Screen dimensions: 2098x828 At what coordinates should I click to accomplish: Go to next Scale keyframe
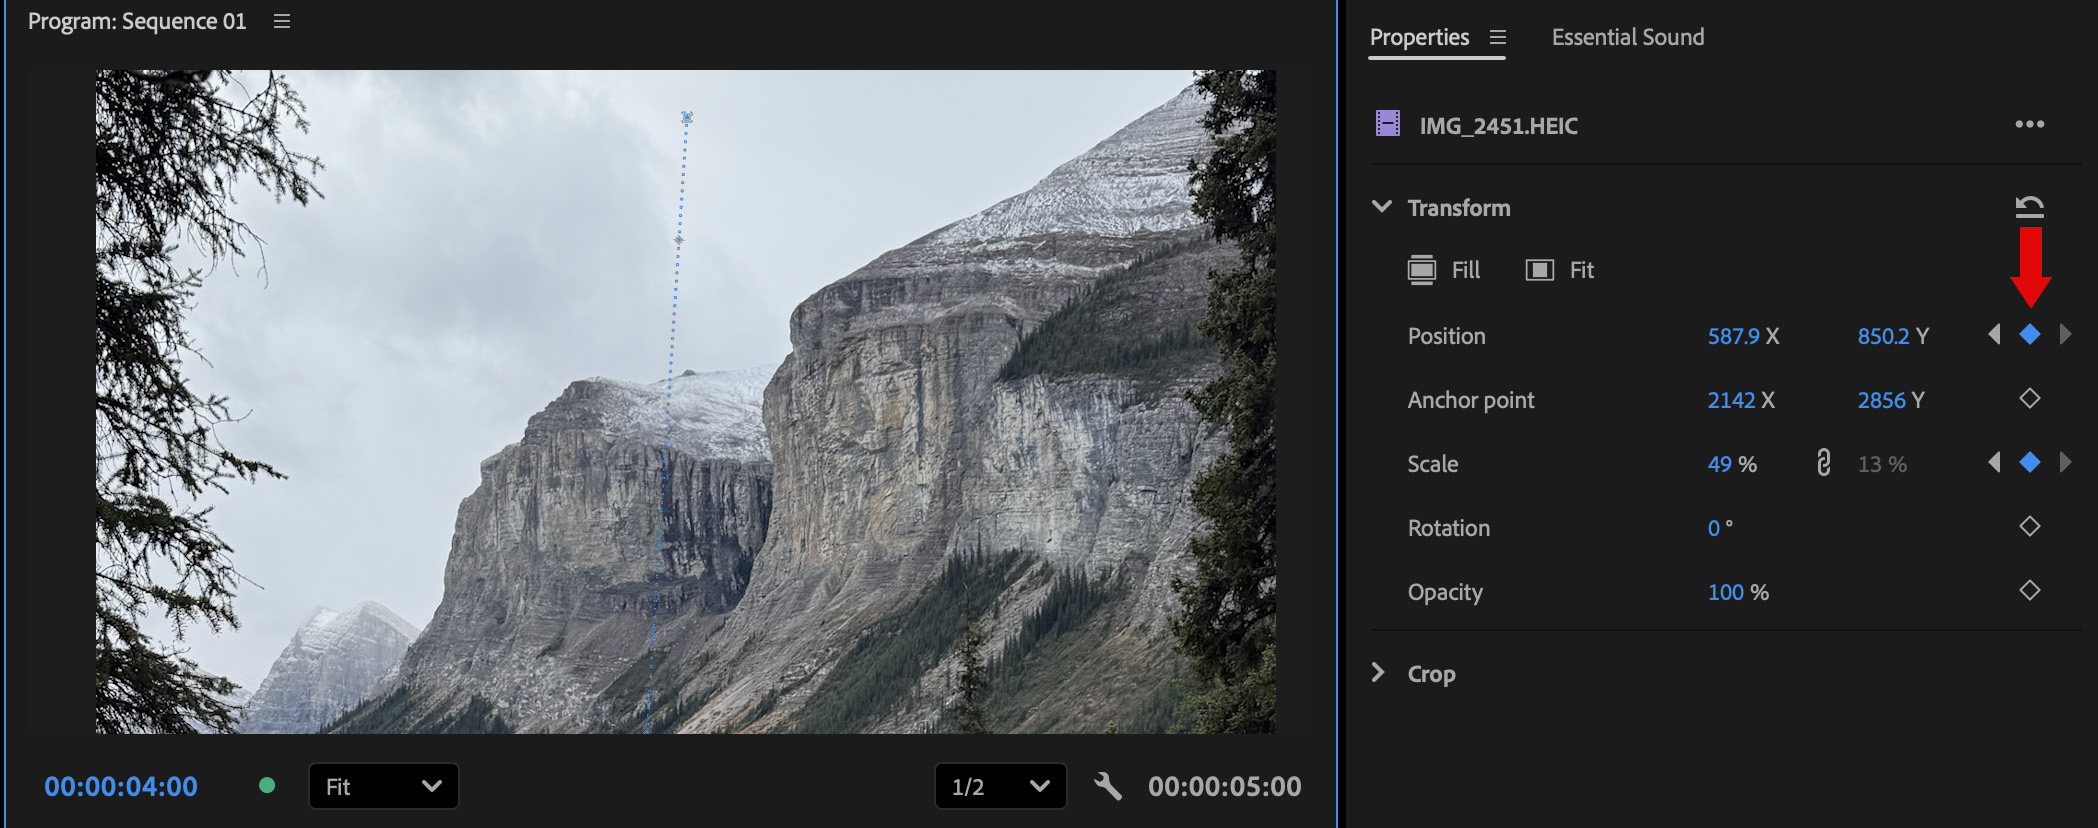pyautogui.click(x=2065, y=462)
